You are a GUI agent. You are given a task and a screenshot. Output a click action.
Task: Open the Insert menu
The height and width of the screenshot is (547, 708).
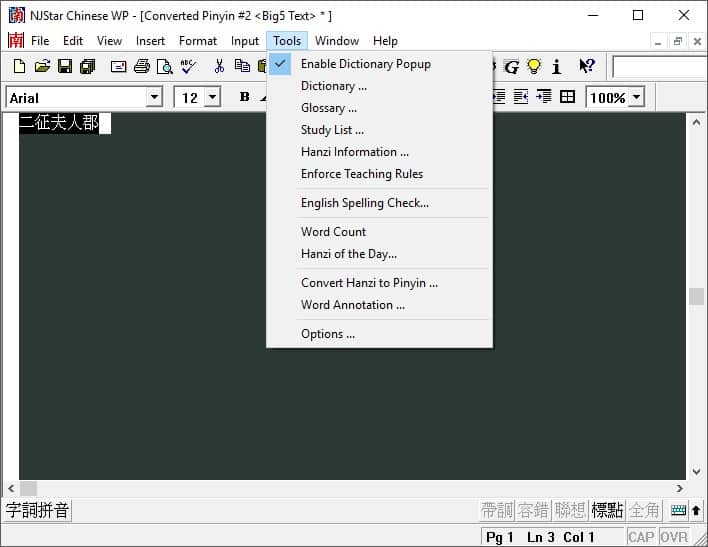[x=150, y=41]
